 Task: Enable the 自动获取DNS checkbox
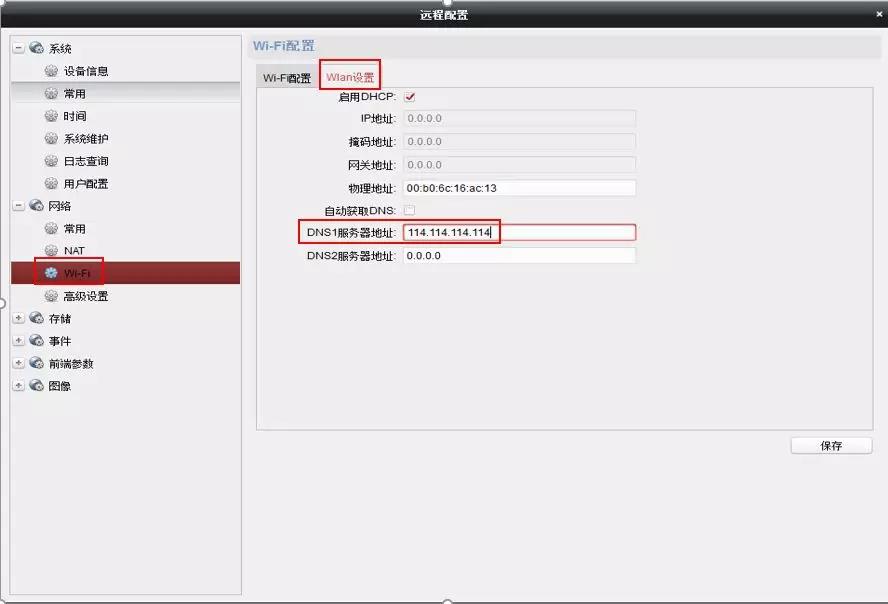pyautogui.click(x=409, y=210)
